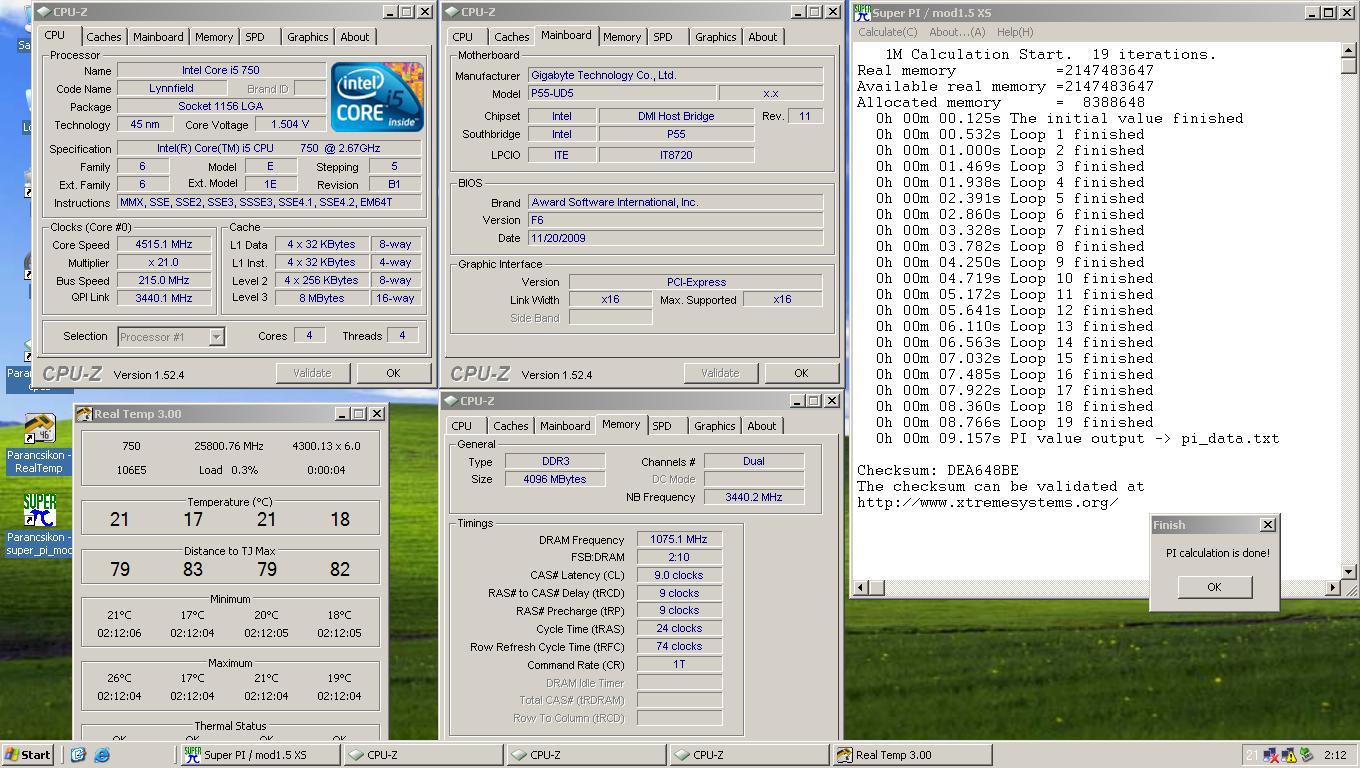Select CPU tab in CPU-Z Mainboard window
Viewport: 1360px width, 768px height.
click(462, 37)
